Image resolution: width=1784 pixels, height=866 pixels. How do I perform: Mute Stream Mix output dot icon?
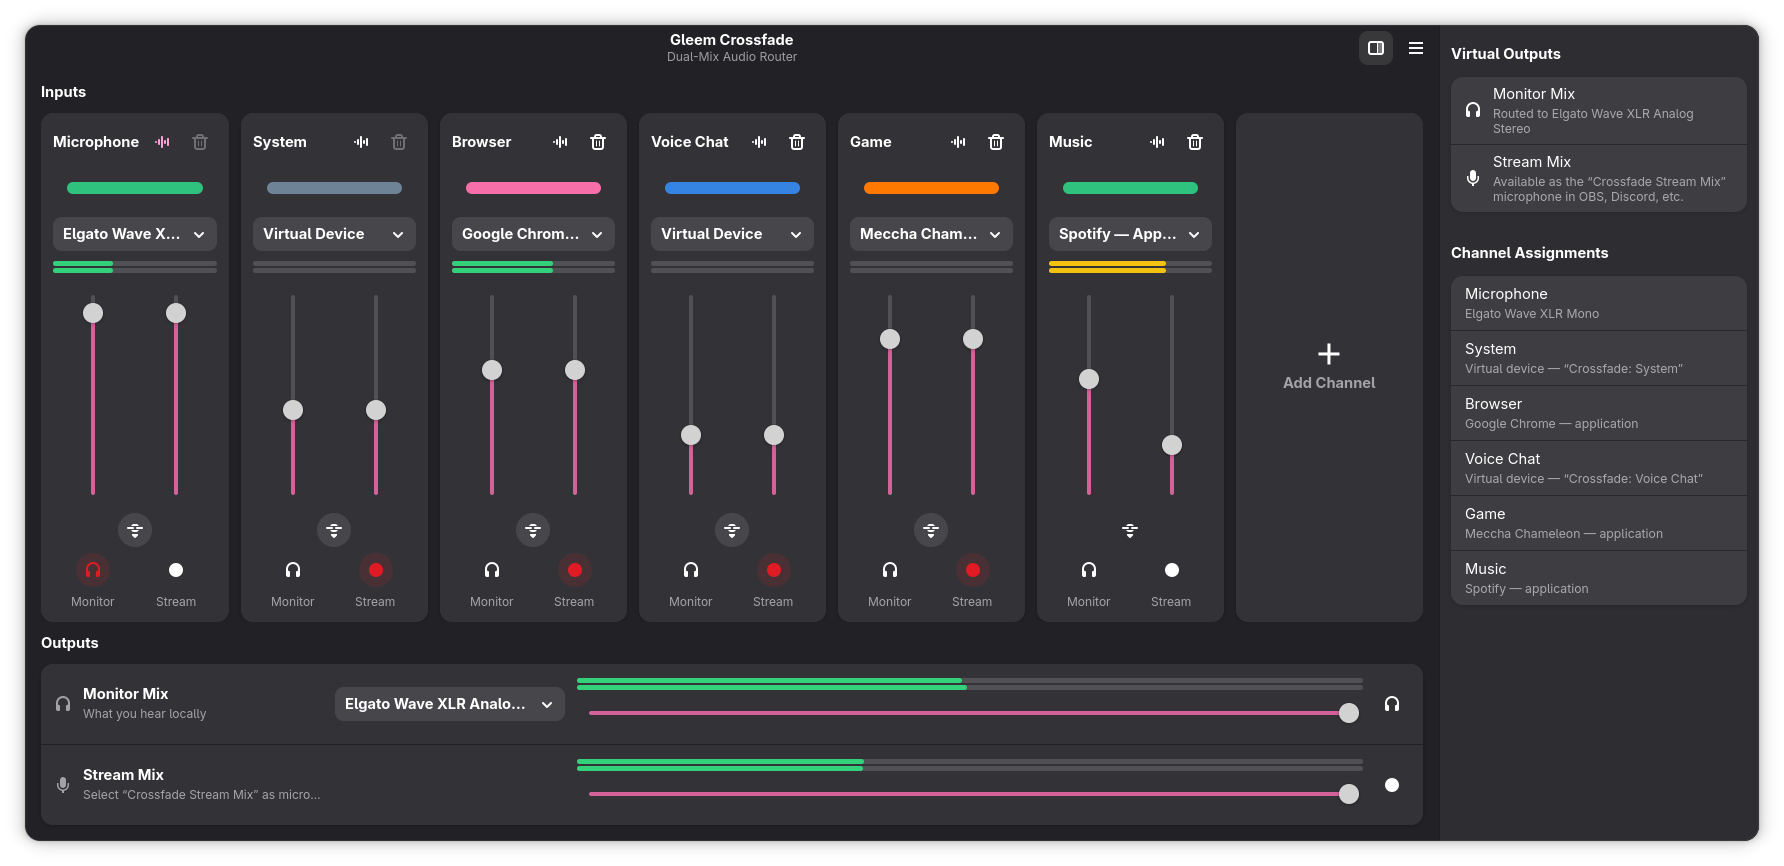pyautogui.click(x=1392, y=785)
